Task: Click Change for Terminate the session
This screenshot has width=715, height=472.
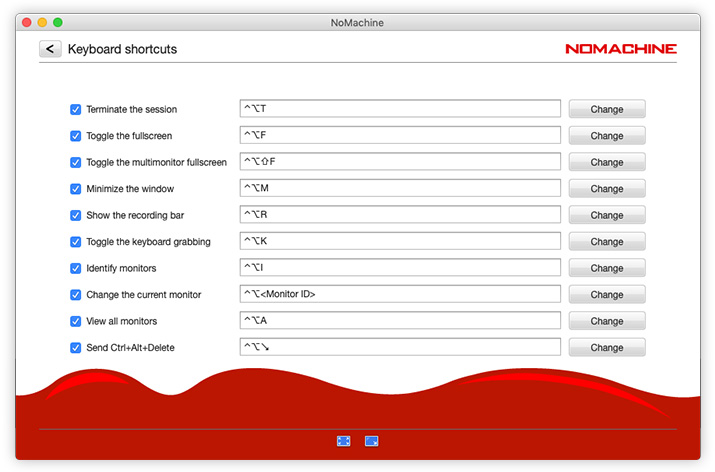Action: 606,109
